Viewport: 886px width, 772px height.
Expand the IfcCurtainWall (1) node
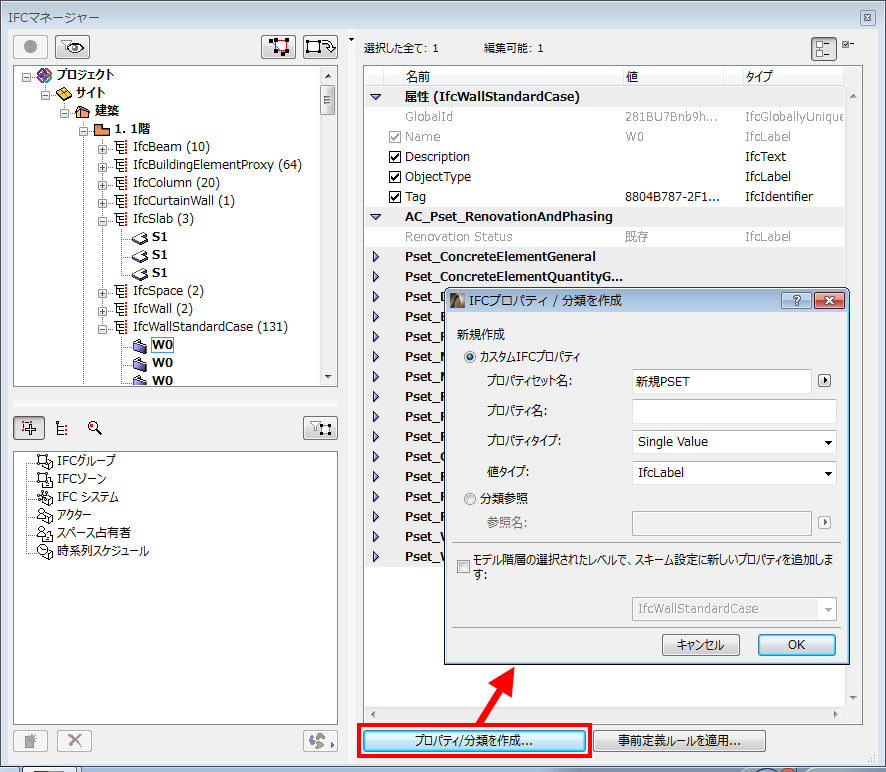[102, 203]
